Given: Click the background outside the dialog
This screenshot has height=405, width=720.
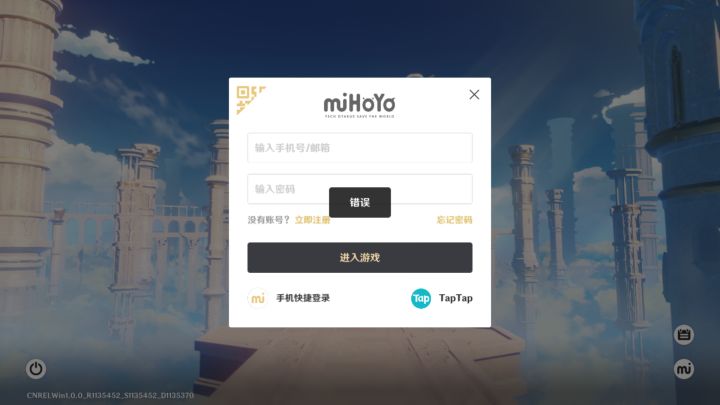Looking at the screenshot, I should [115, 92].
